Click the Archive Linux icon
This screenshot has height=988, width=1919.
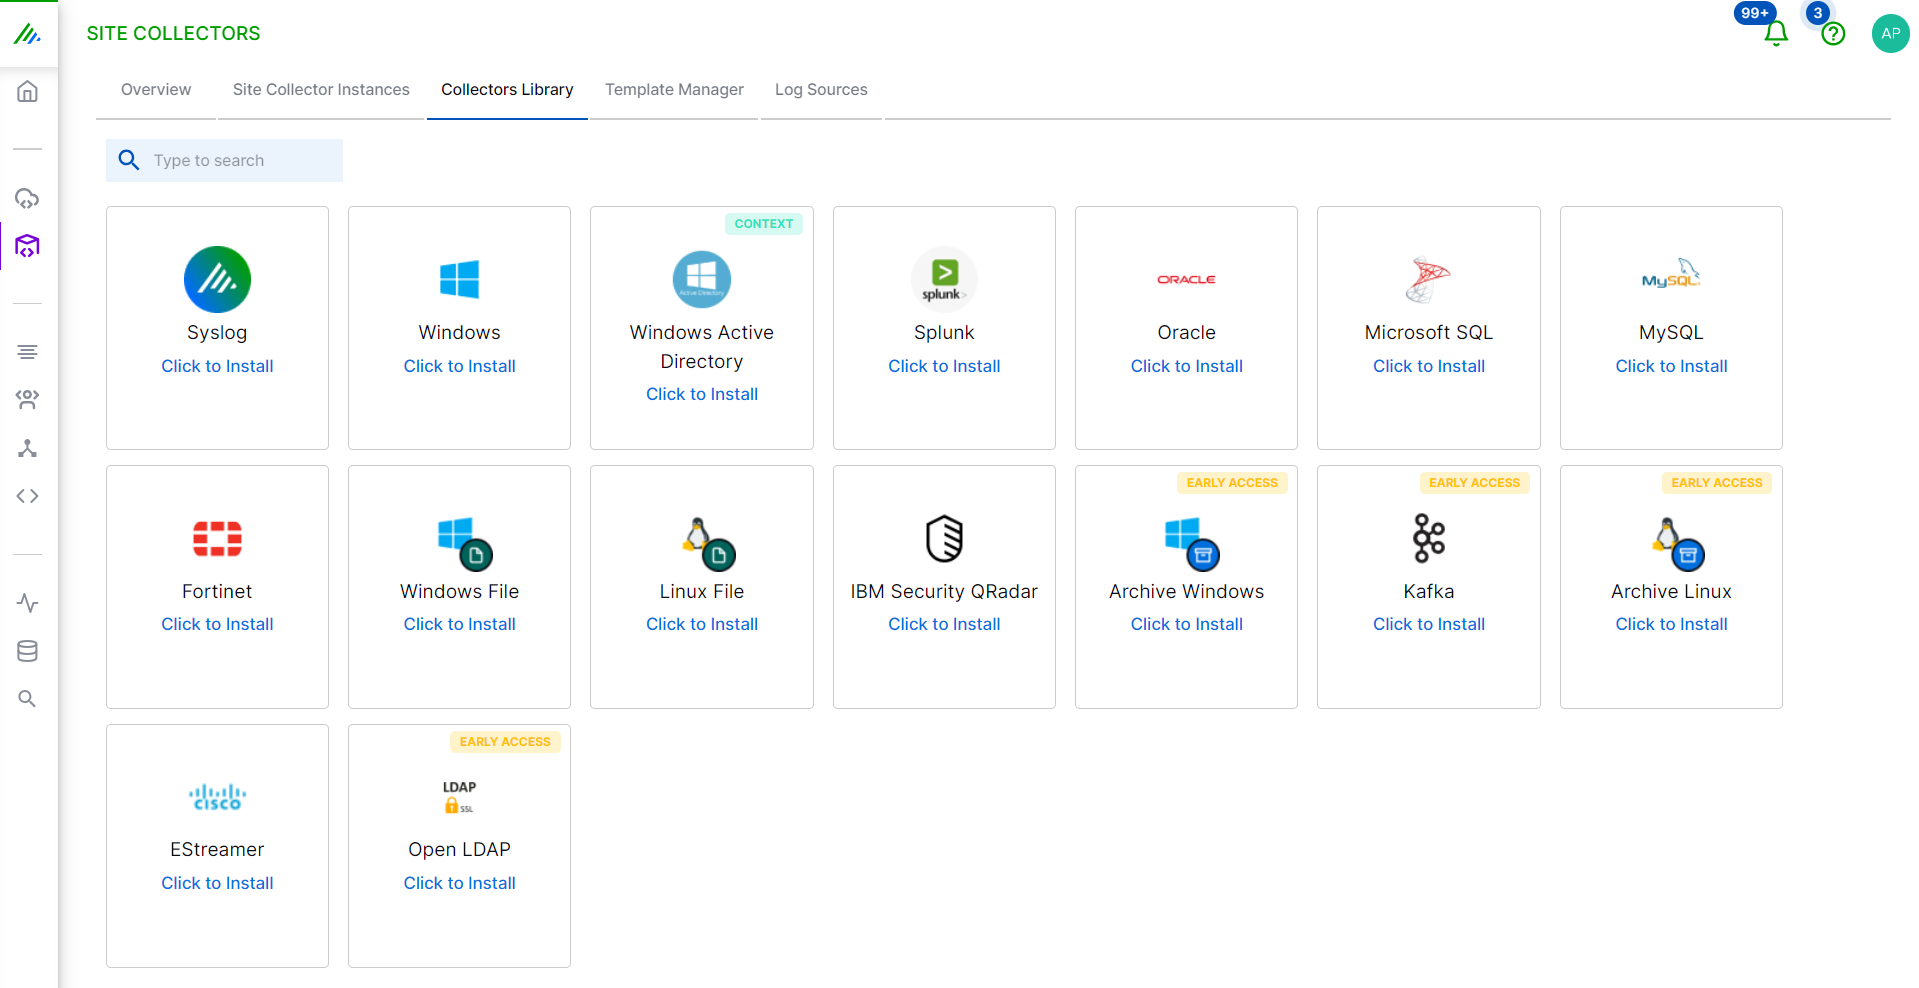[x=1678, y=543]
